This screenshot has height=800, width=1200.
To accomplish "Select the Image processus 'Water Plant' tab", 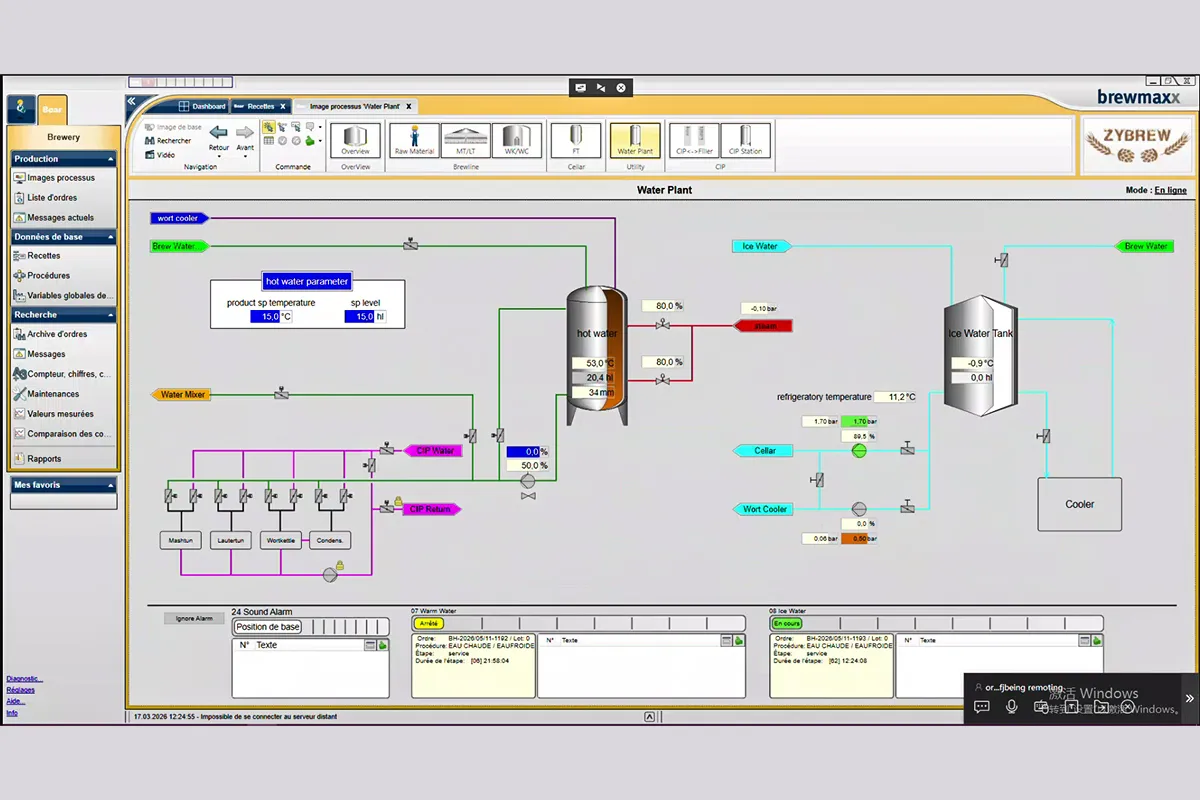I will tap(355, 106).
